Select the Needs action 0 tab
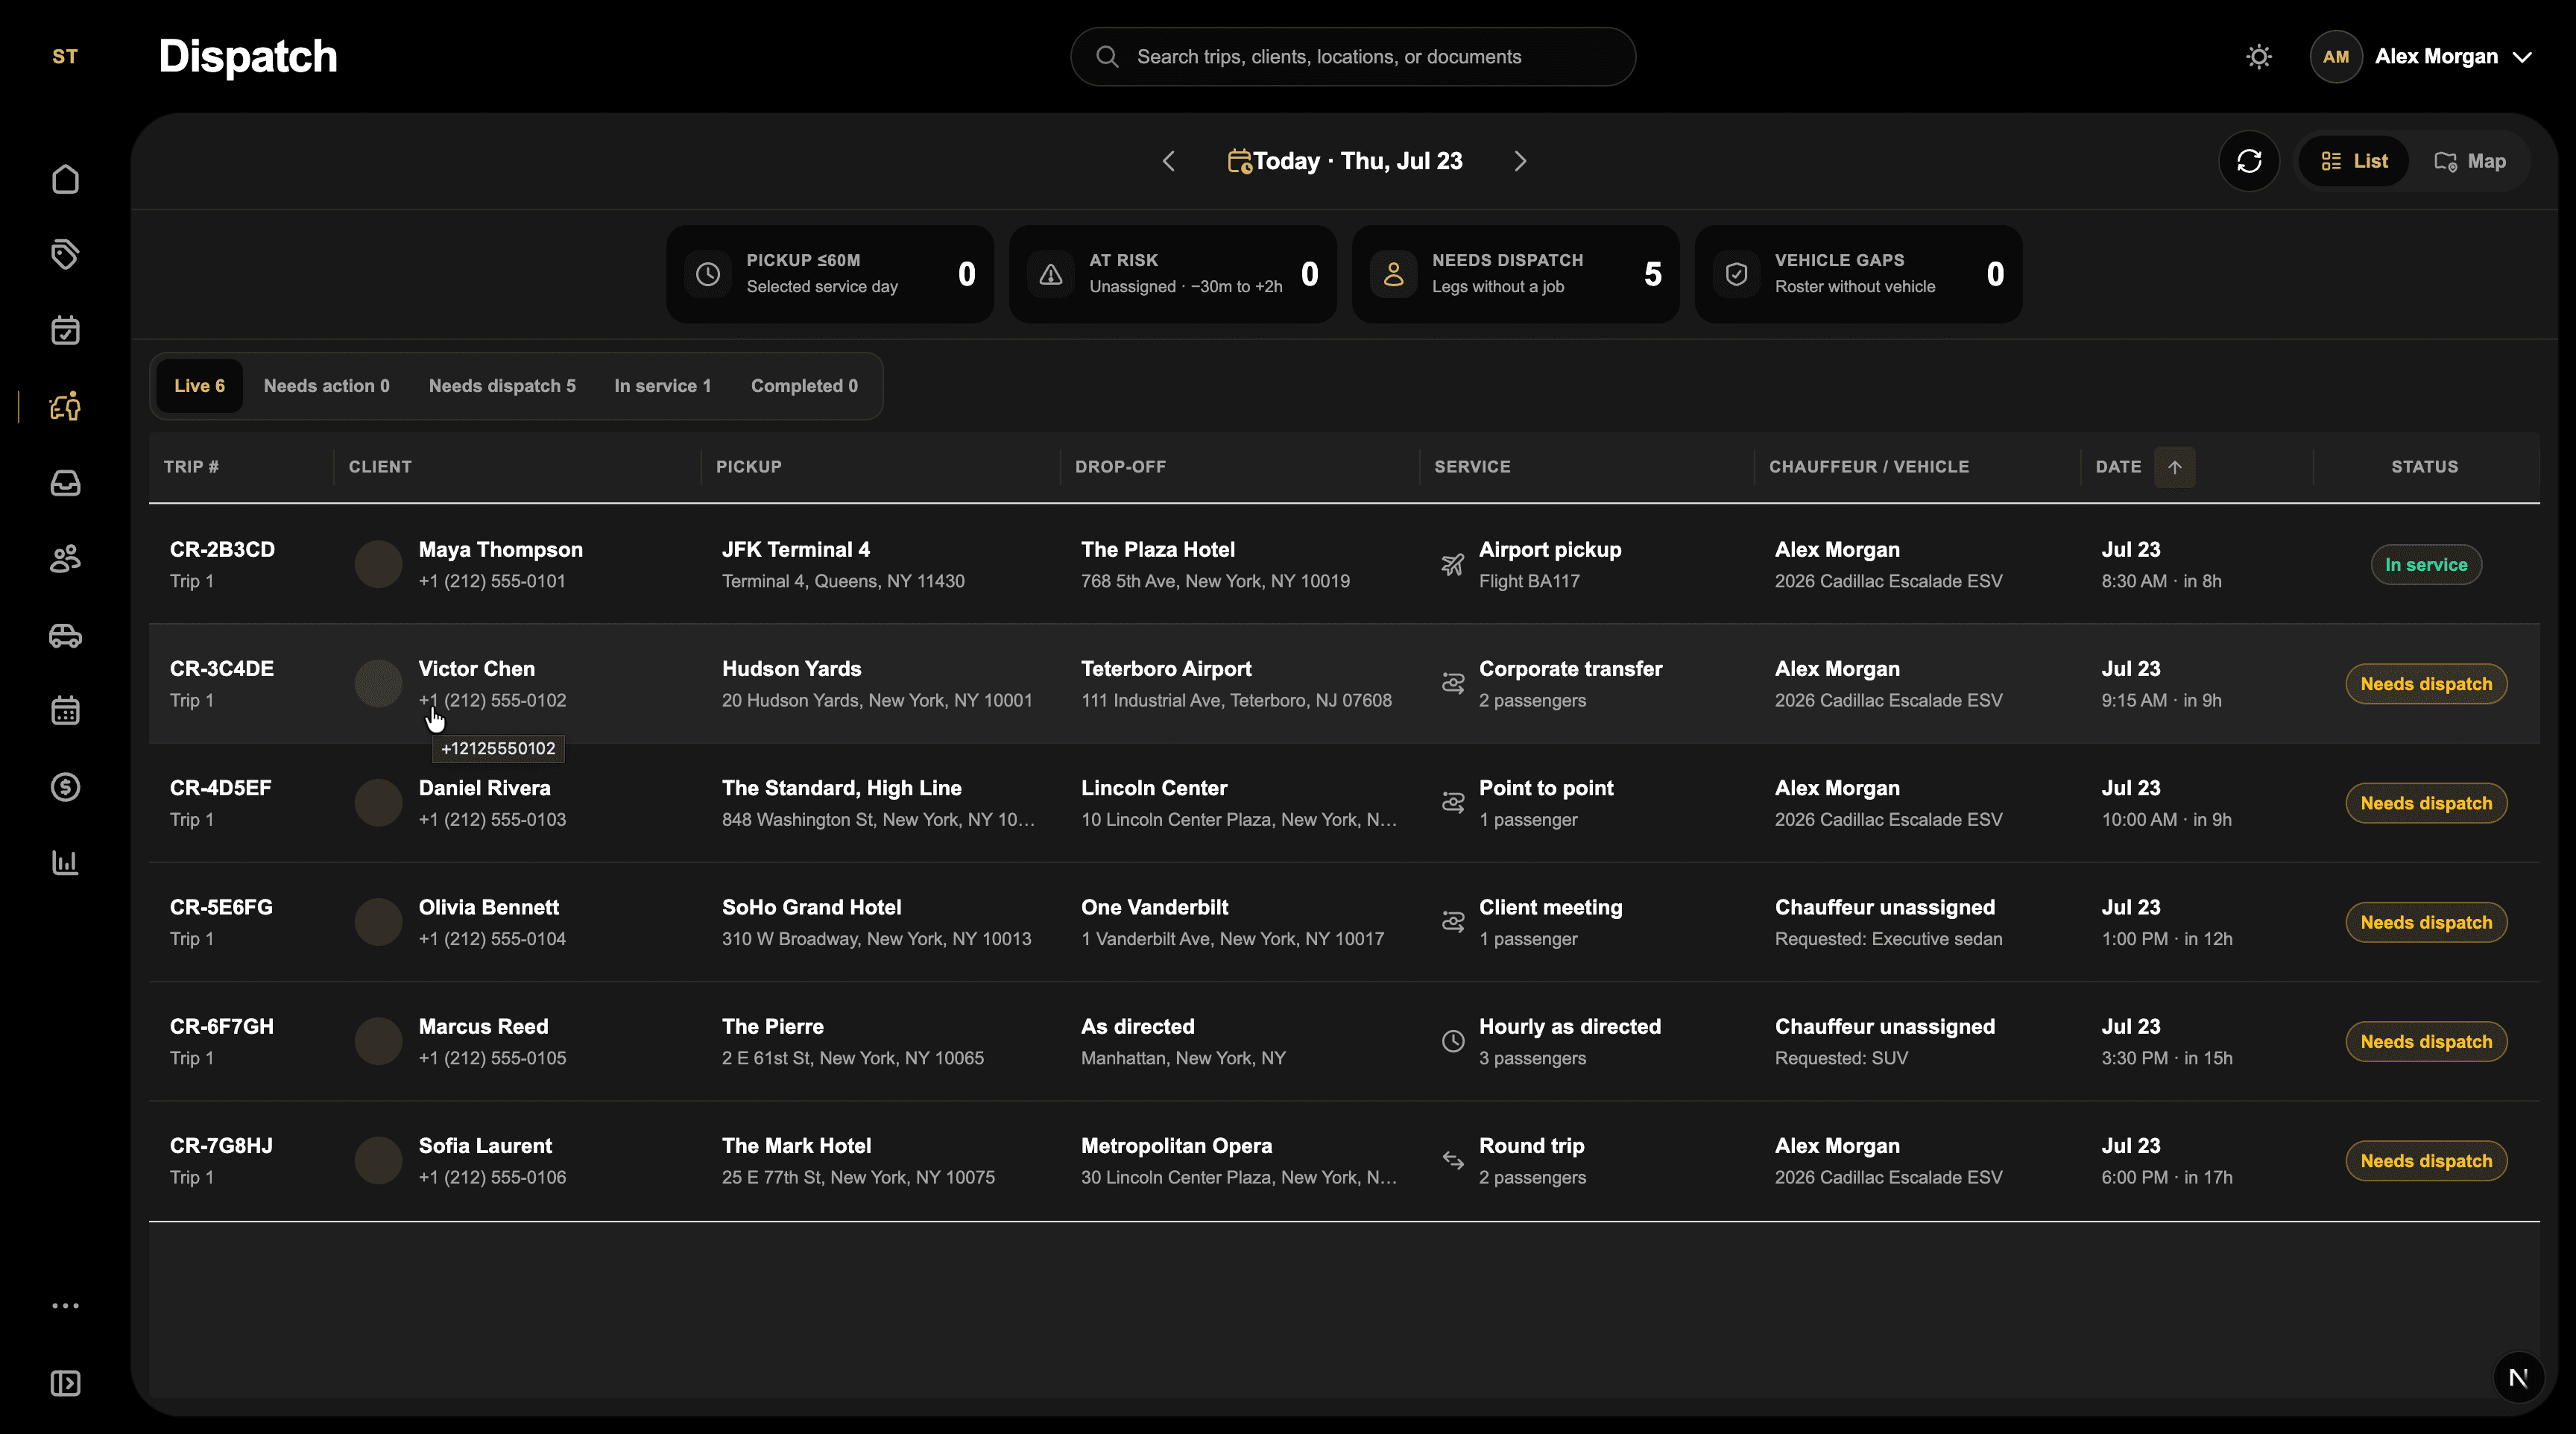Image resolution: width=2576 pixels, height=1434 pixels. [x=327, y=386]
